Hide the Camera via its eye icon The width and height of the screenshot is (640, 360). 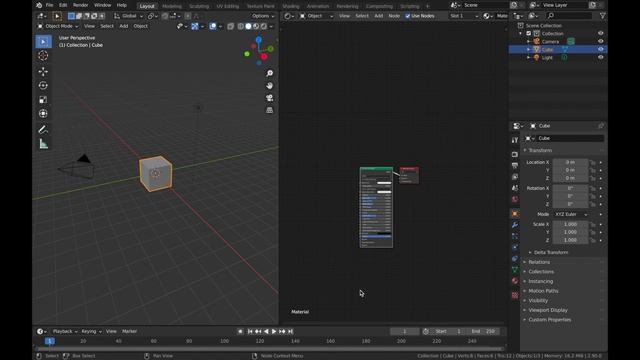[600, 41]
